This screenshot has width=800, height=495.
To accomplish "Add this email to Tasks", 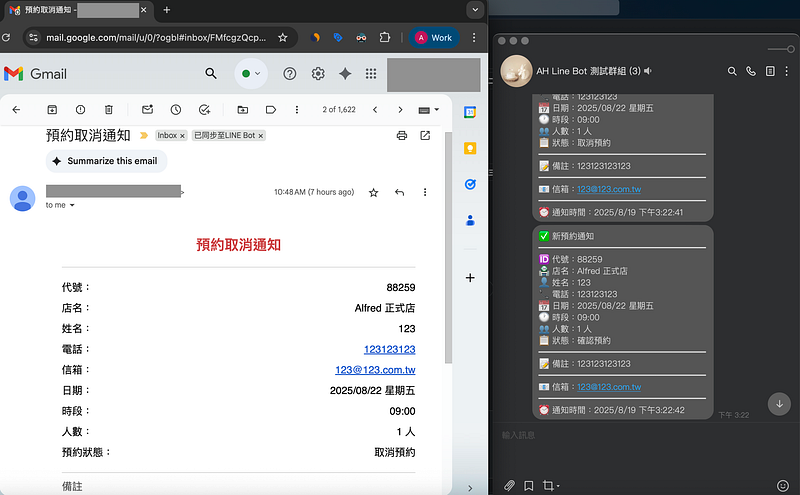I will pos(205,110).
